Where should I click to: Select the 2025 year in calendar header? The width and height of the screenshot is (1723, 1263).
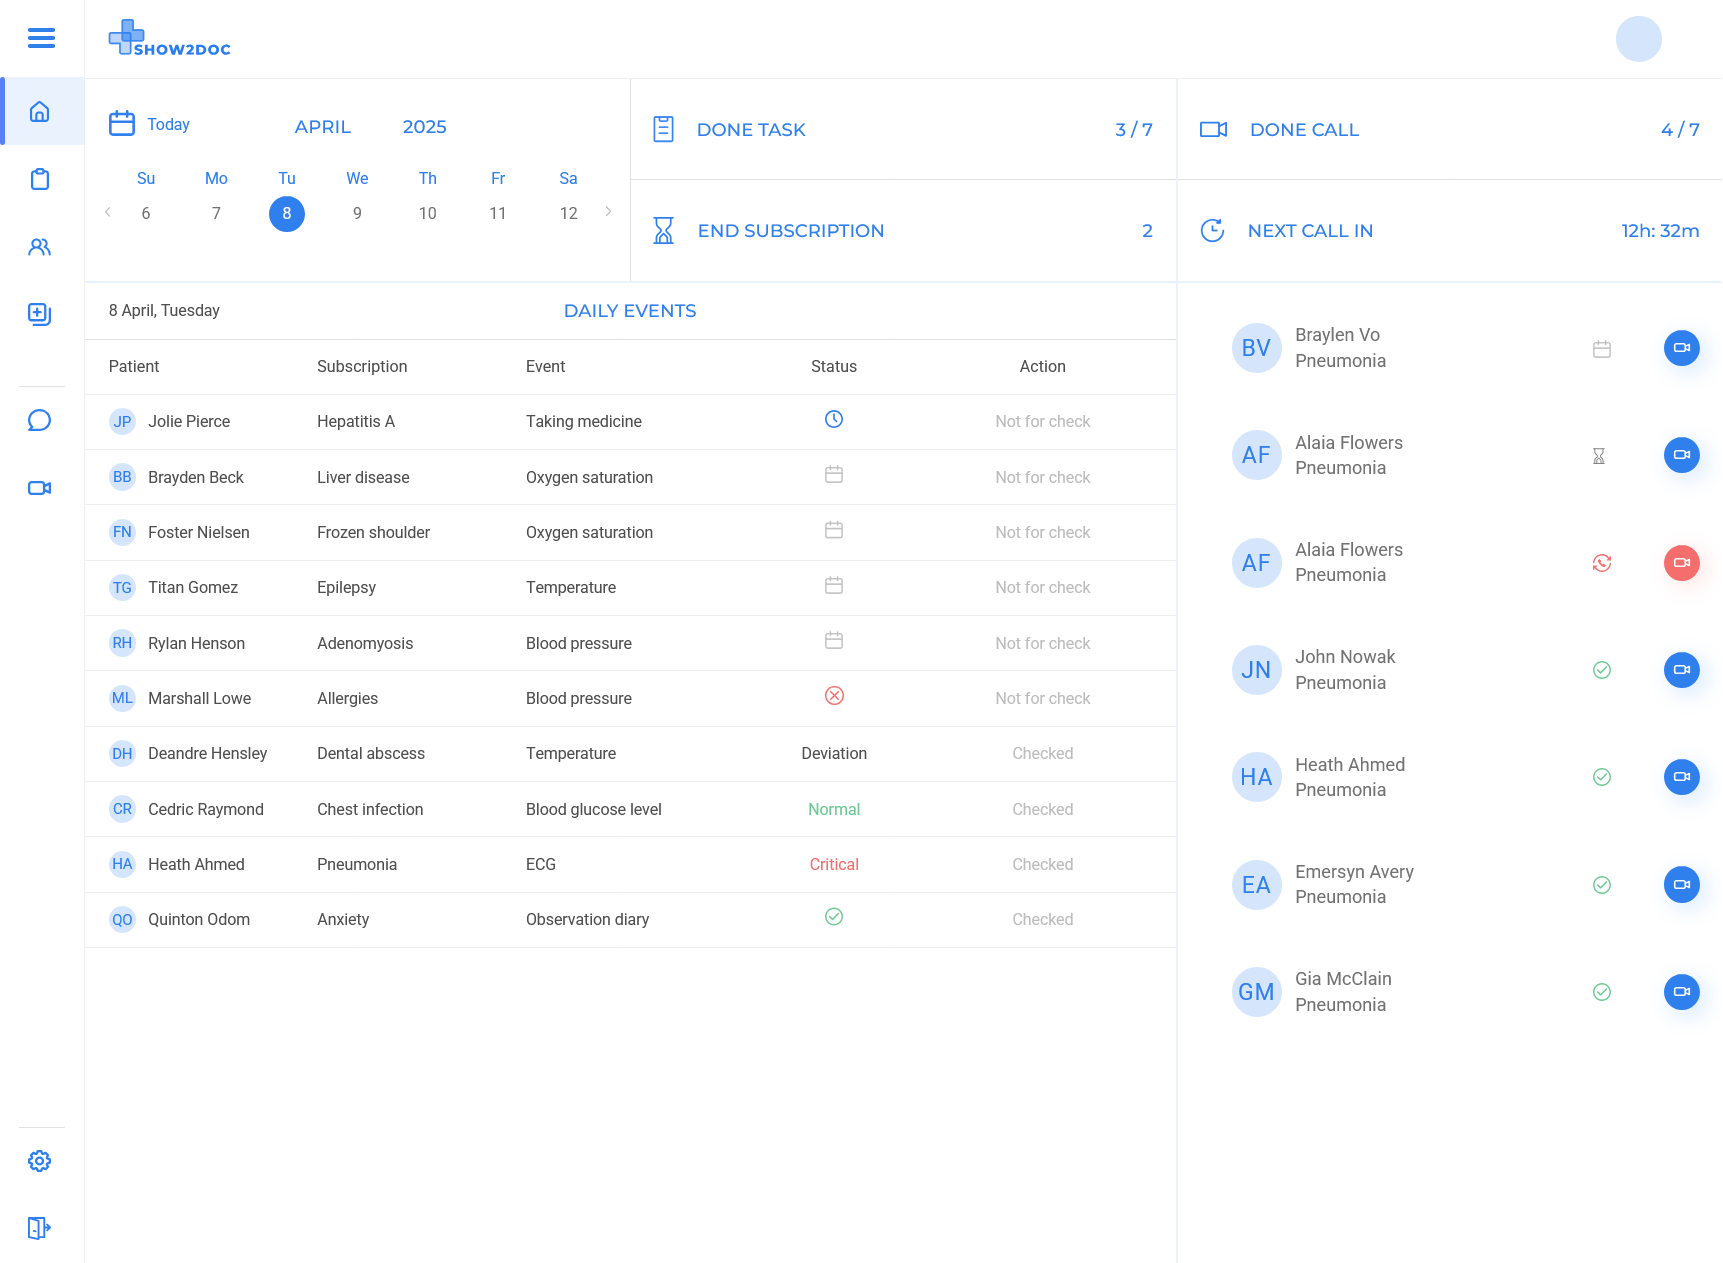(424, 127)
